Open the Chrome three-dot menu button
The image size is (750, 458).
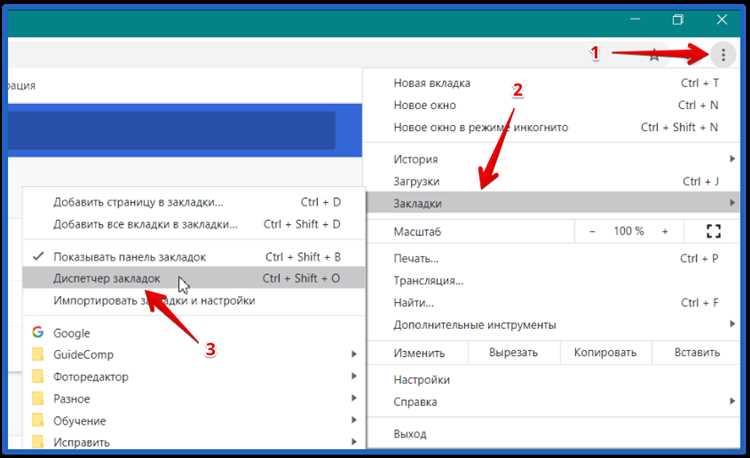coord(723,55)
